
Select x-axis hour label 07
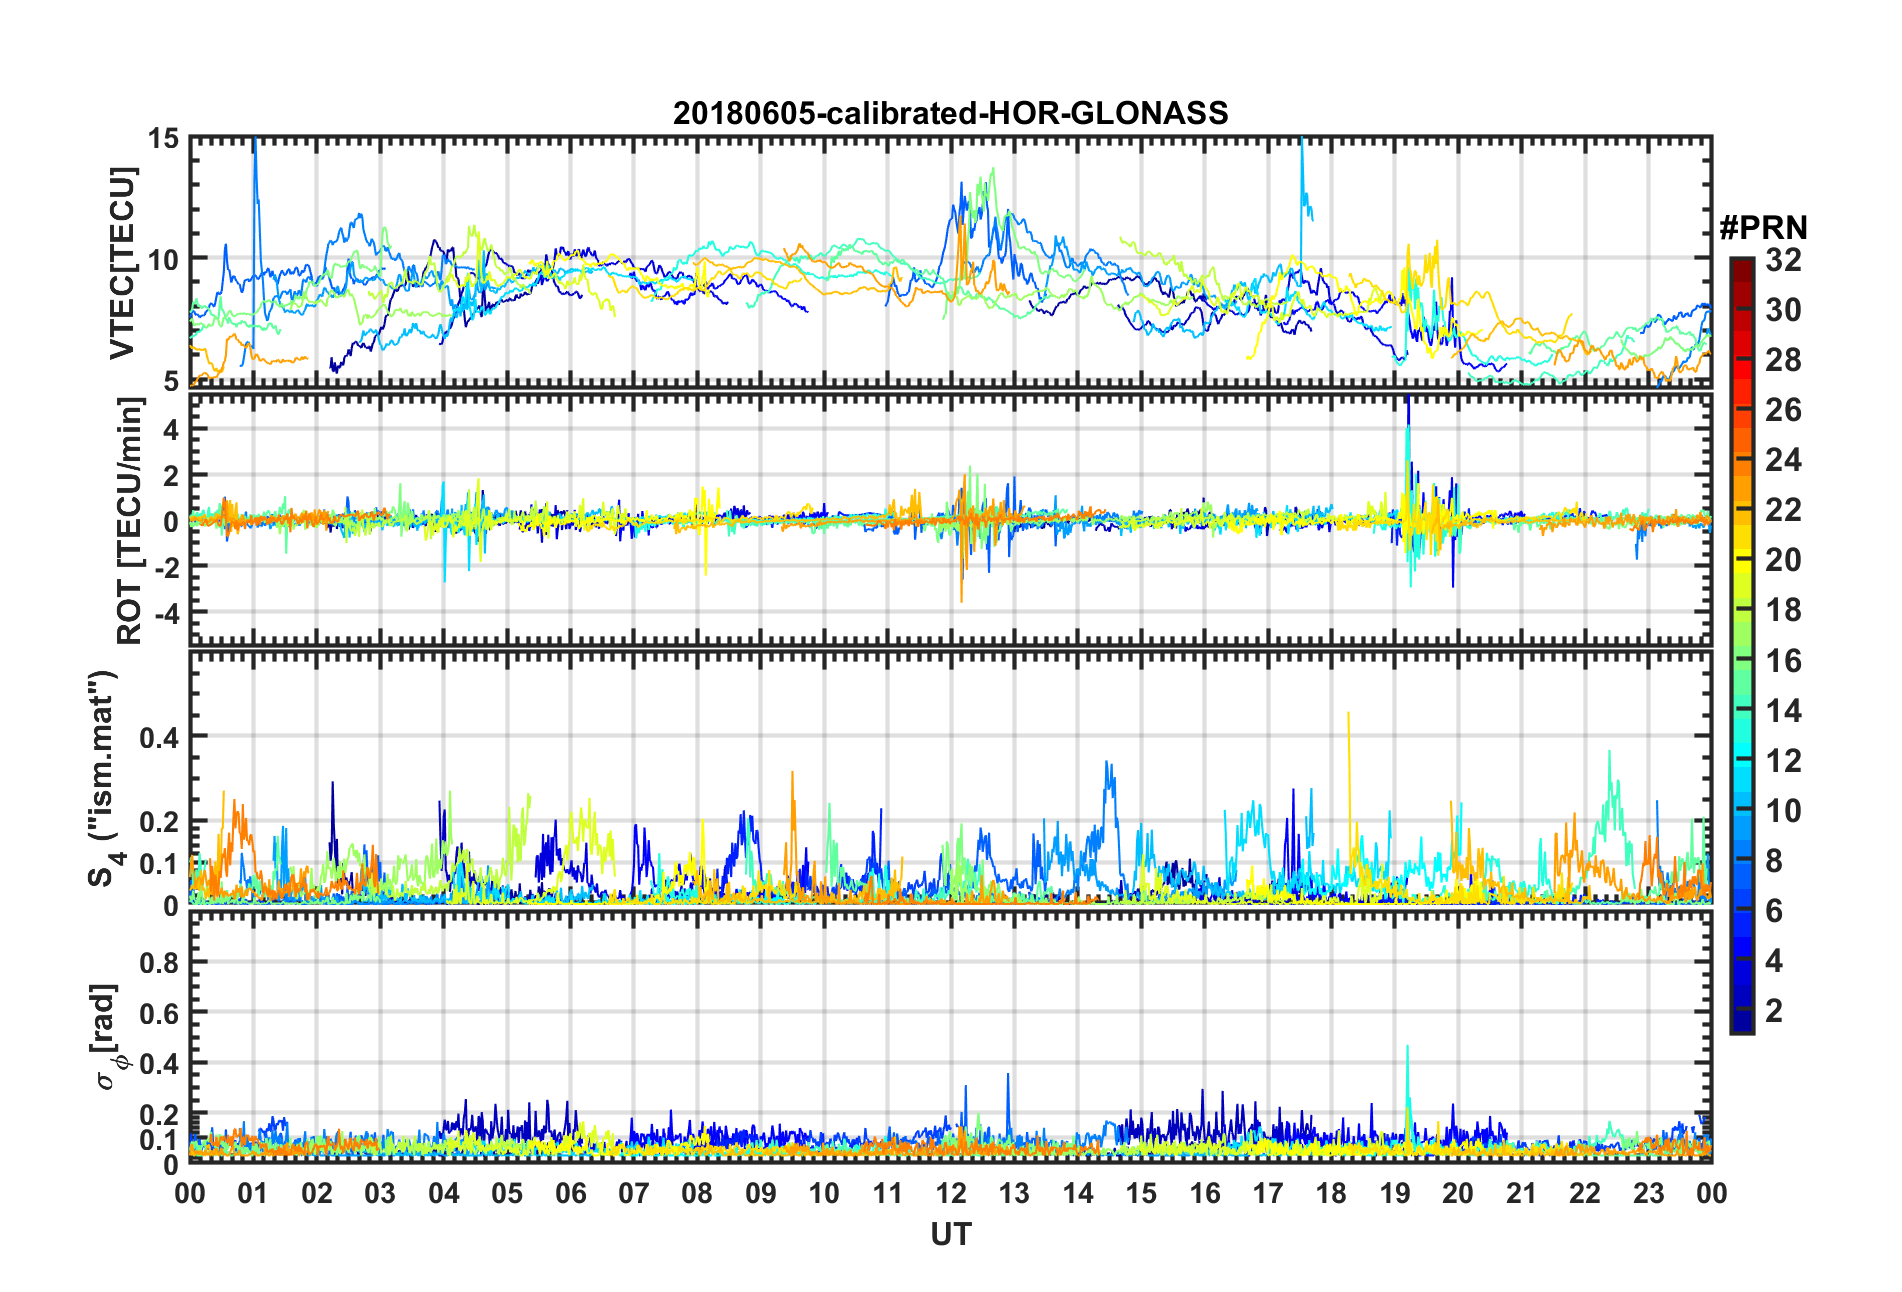click(x=634, y=1193)
